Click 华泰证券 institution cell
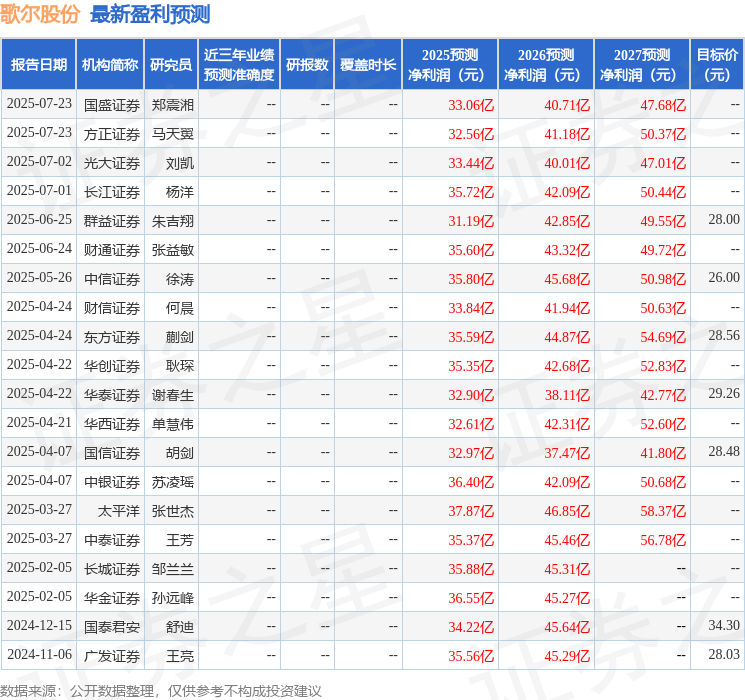Screen dimensions: 745x700 coord(112,395)
